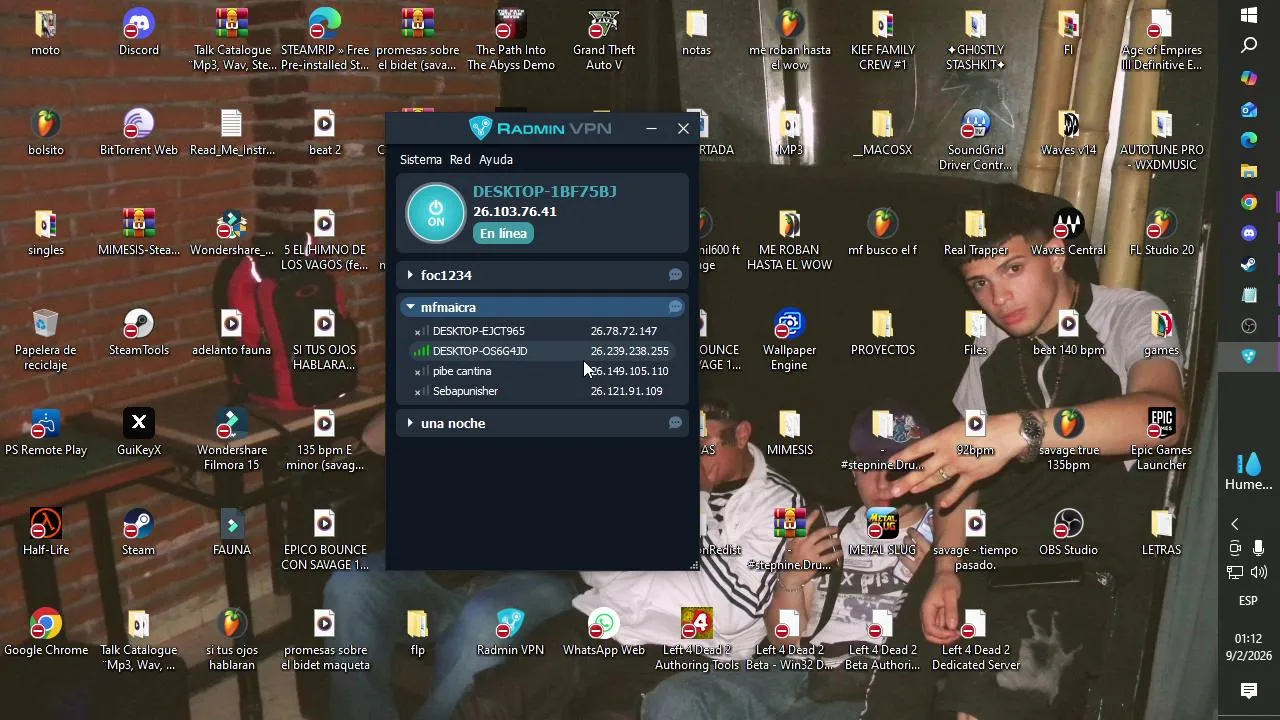Select the PS Remote Play desktop icon
1280x720 pixels.
46,433
